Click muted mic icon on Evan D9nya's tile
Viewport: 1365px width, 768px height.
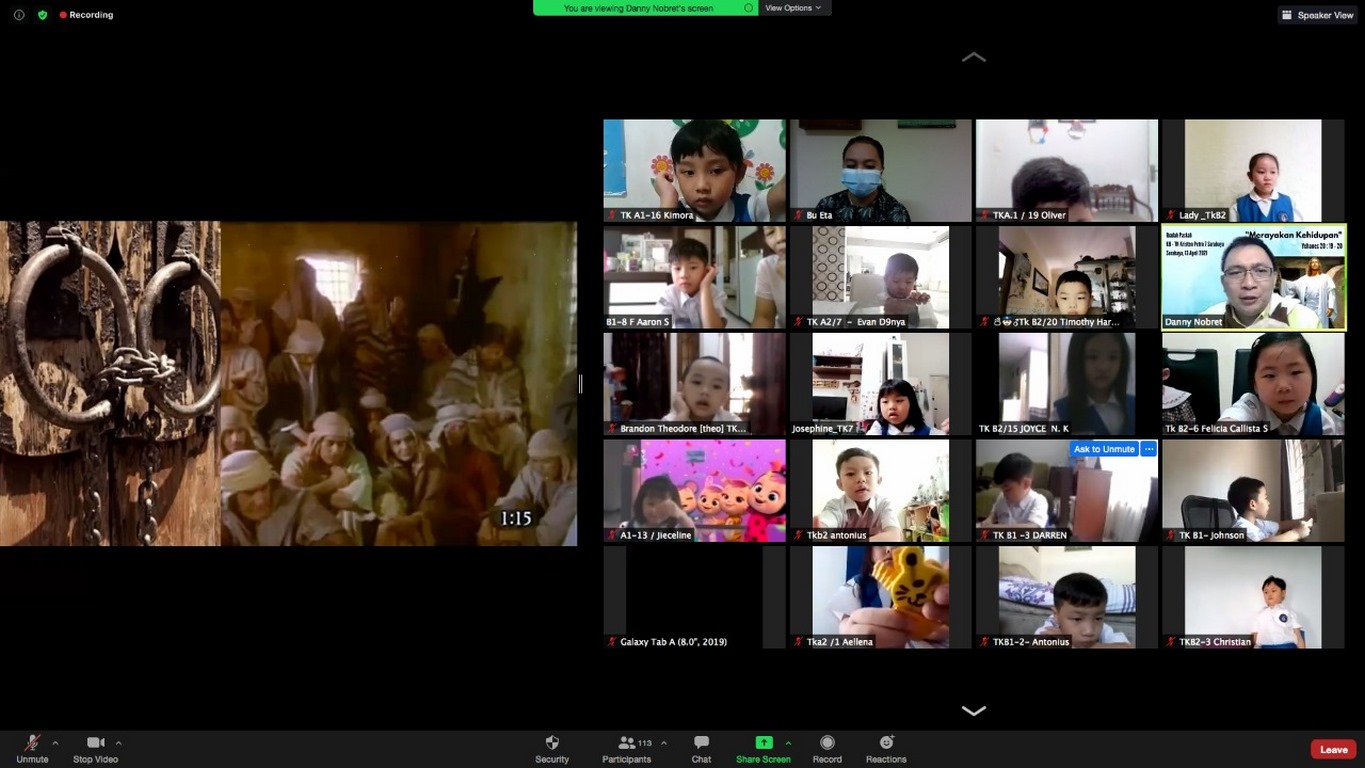[x=798, y=322]
